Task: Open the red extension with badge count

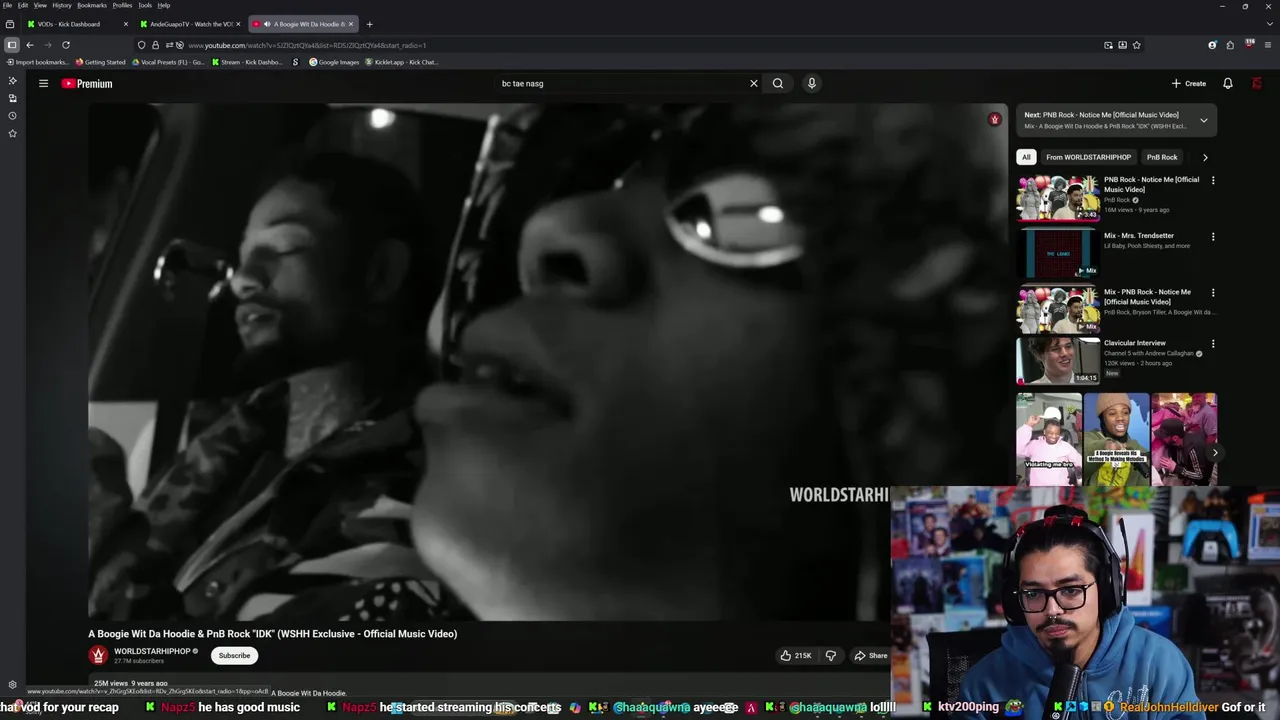Action: pos(1250,44)
